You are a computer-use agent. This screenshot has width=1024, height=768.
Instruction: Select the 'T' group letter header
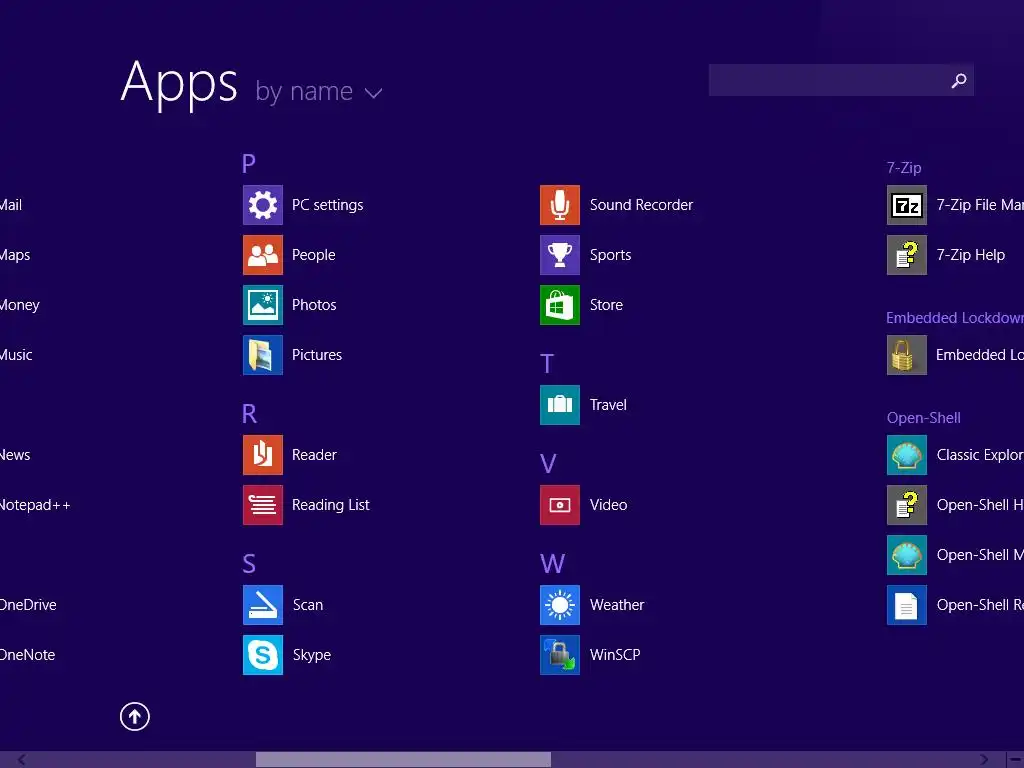(x=547, y=364)
